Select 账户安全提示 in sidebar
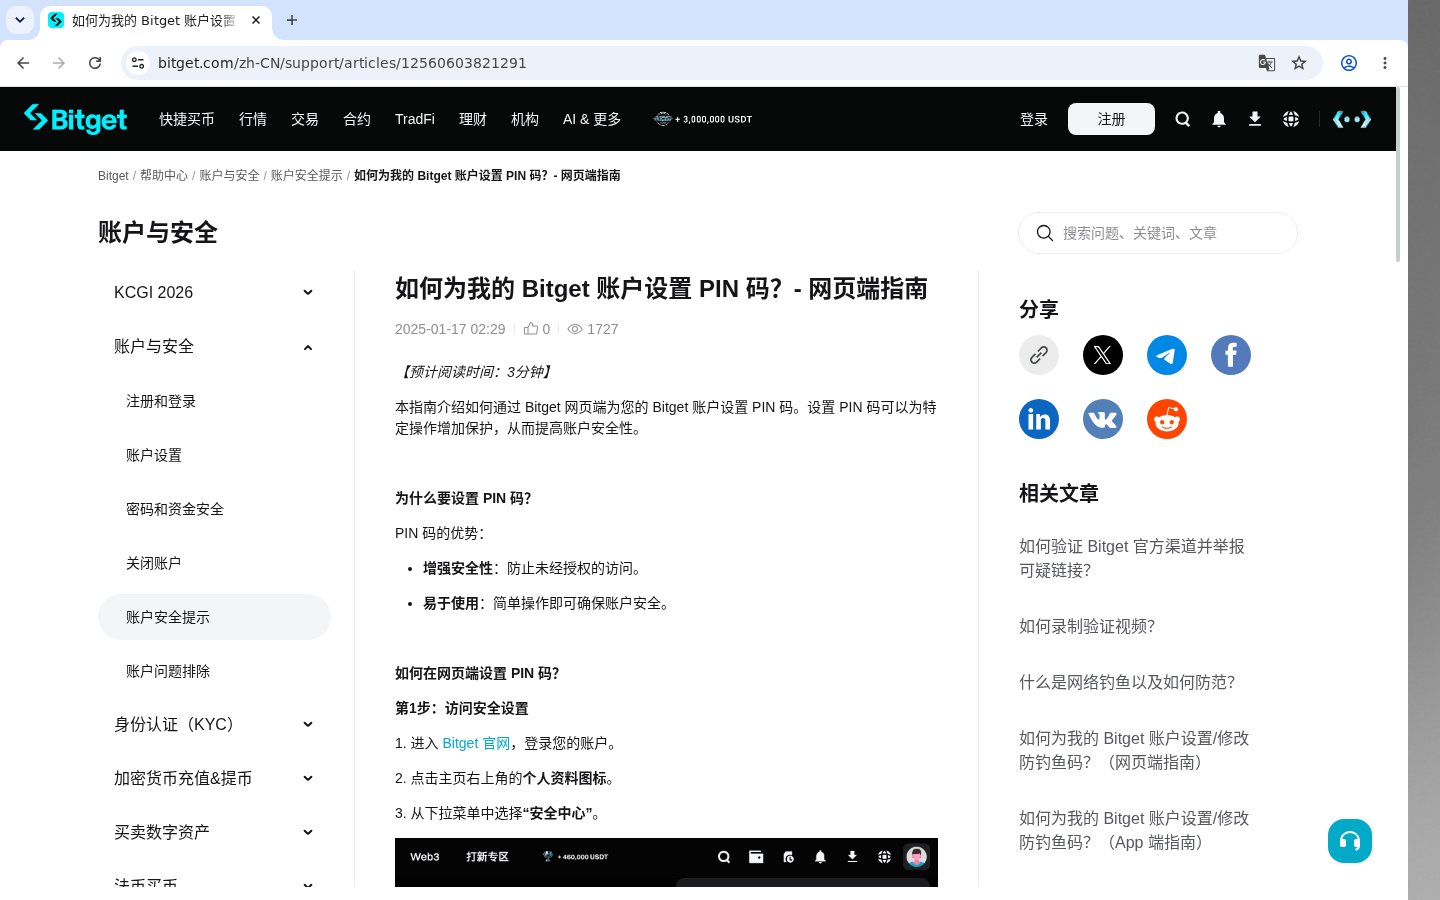The height and width of the screenshot is (900, 1440). tap(214, 617)
